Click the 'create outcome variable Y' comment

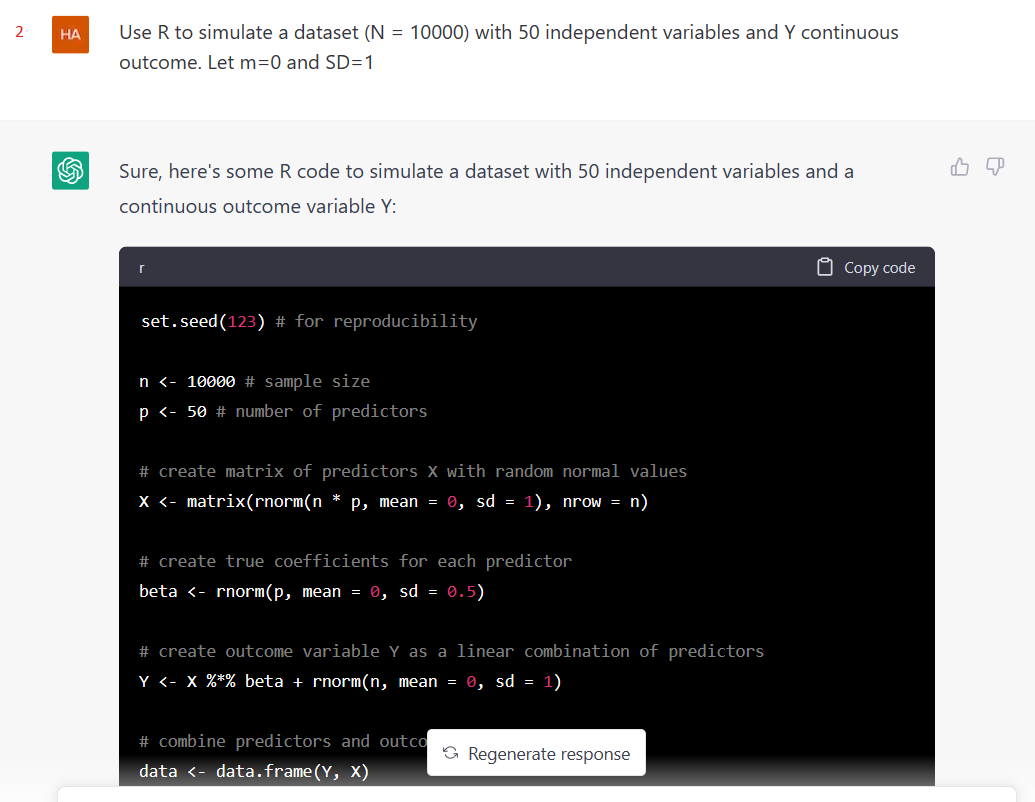[451, 652]
